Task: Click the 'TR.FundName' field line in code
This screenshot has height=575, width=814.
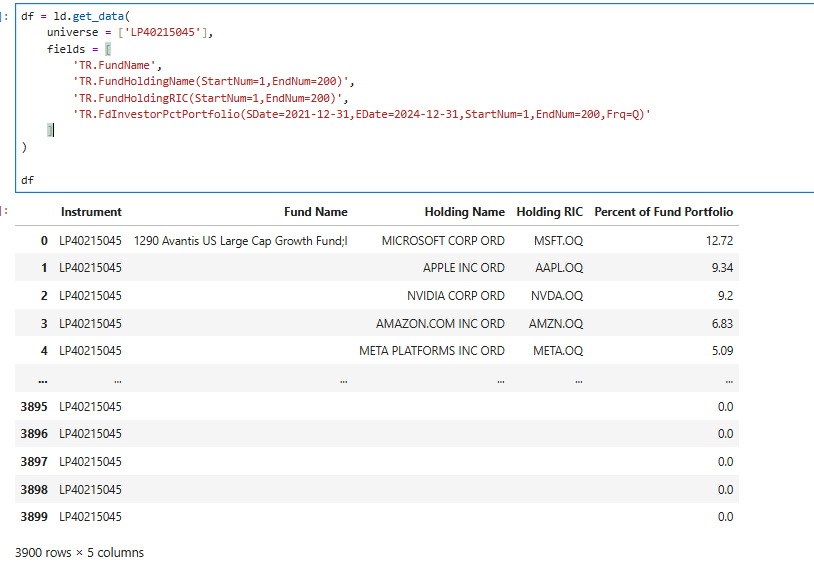Action: coord(117,65)
